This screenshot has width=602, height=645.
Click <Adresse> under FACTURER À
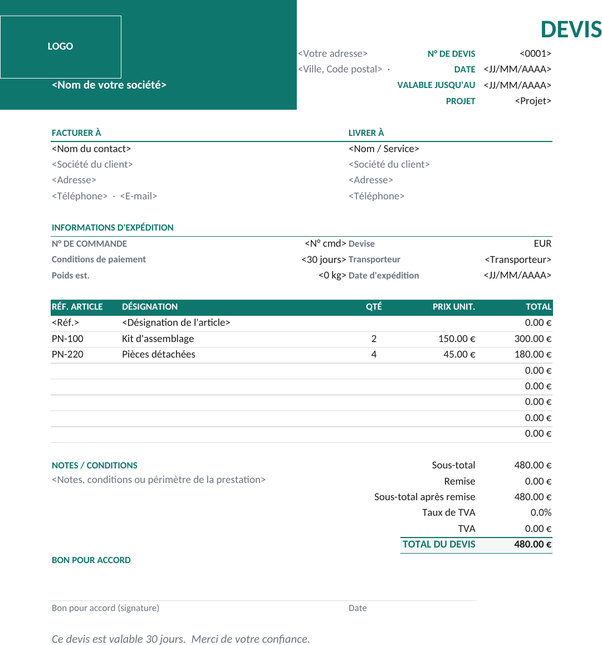(74, 180)
